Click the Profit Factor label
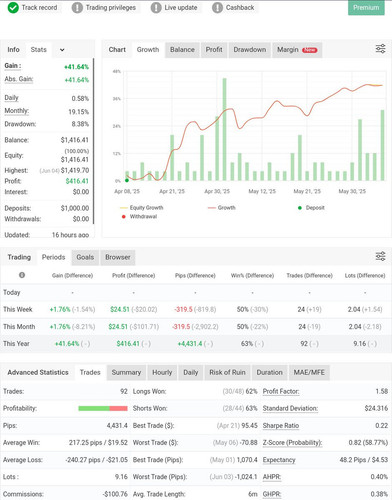This screenshot has height=500, width=392. pyautogui.click(x=281, y=391)
